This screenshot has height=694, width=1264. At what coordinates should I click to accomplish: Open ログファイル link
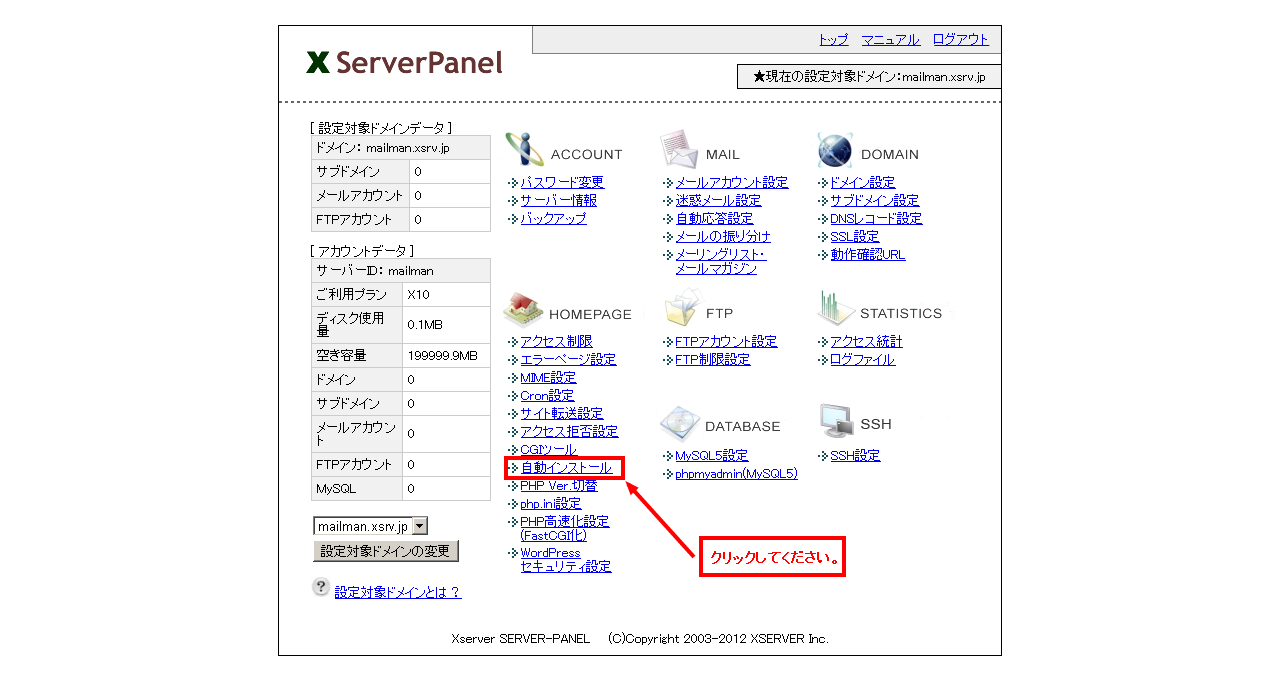[862, 359]
